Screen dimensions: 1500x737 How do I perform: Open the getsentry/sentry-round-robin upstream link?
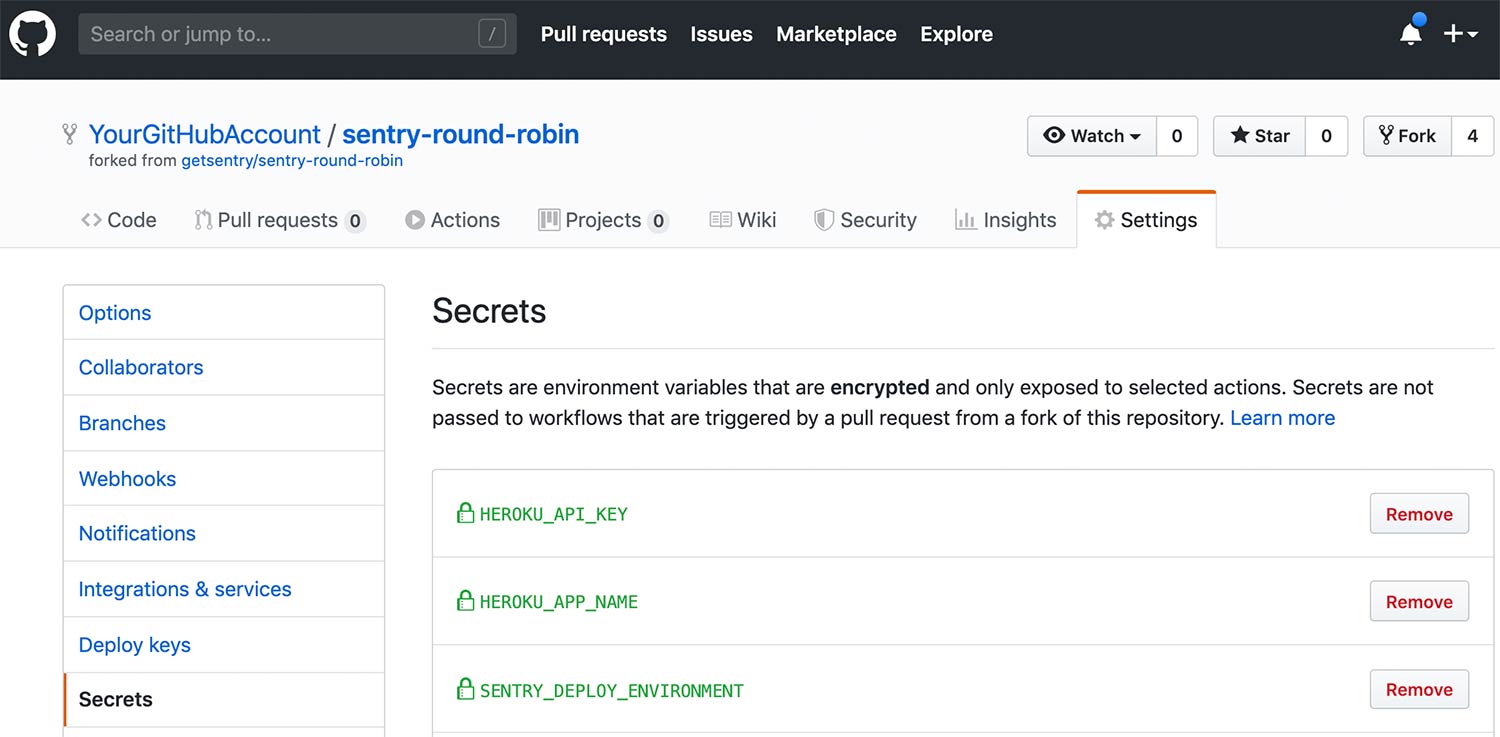tap(291, 160)
